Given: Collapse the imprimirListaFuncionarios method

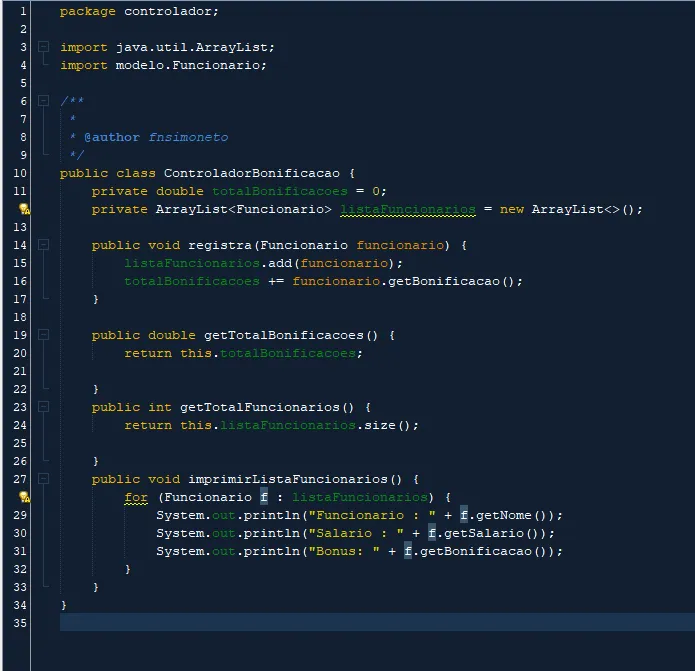Looking at the screenshot, I should pyautogui.click(x=43, y=479).
